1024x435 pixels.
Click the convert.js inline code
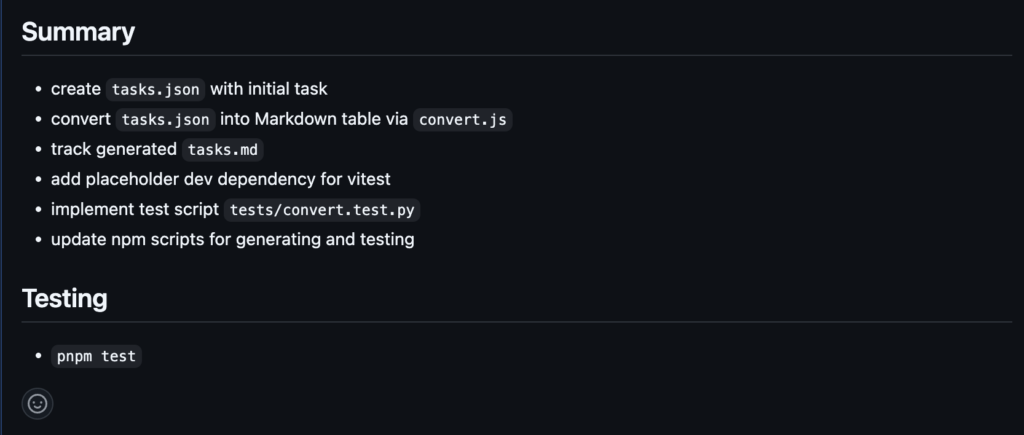462,120
